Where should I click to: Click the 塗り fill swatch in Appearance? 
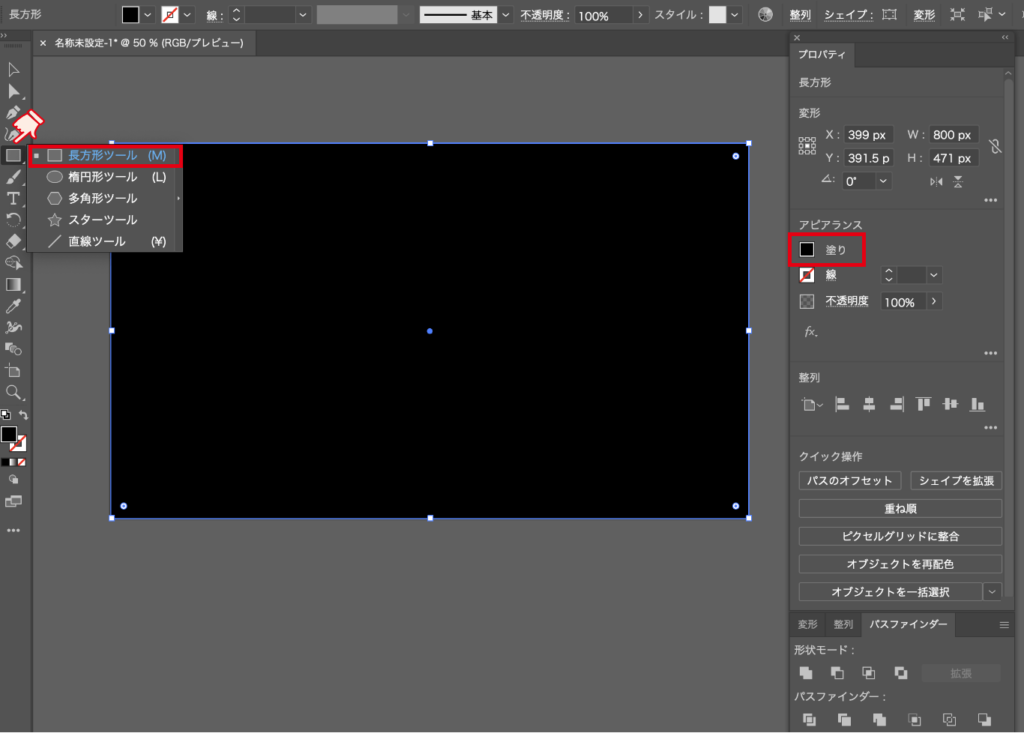tap(807, 250)
